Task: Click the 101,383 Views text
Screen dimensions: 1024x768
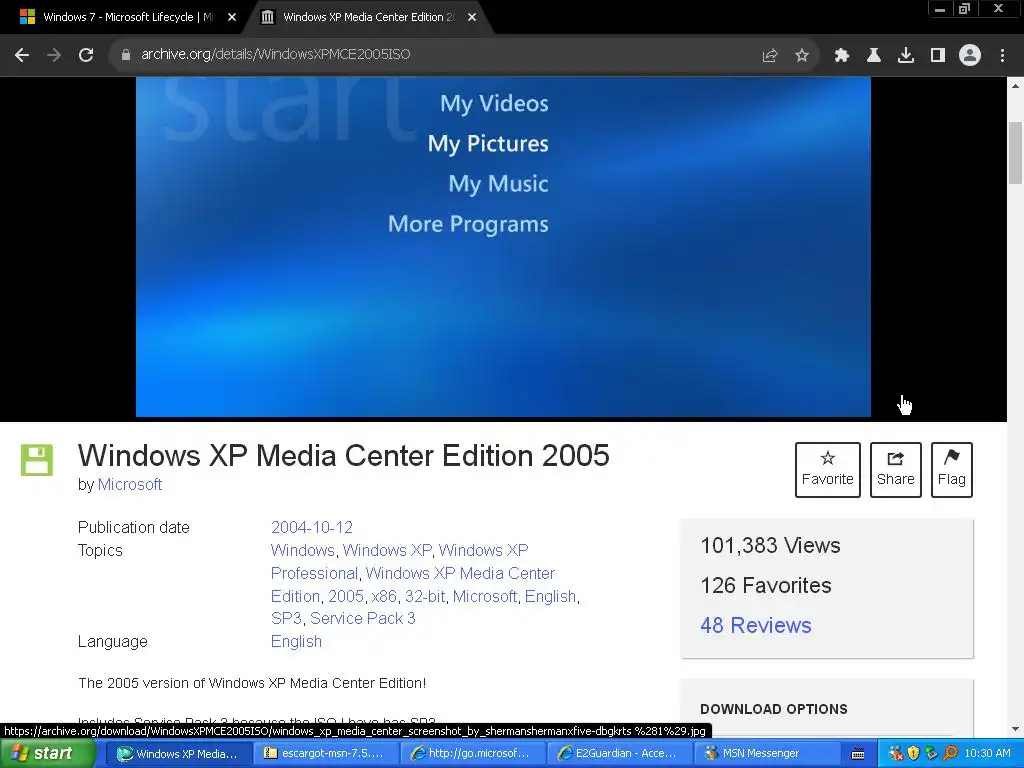Action: 770,545
